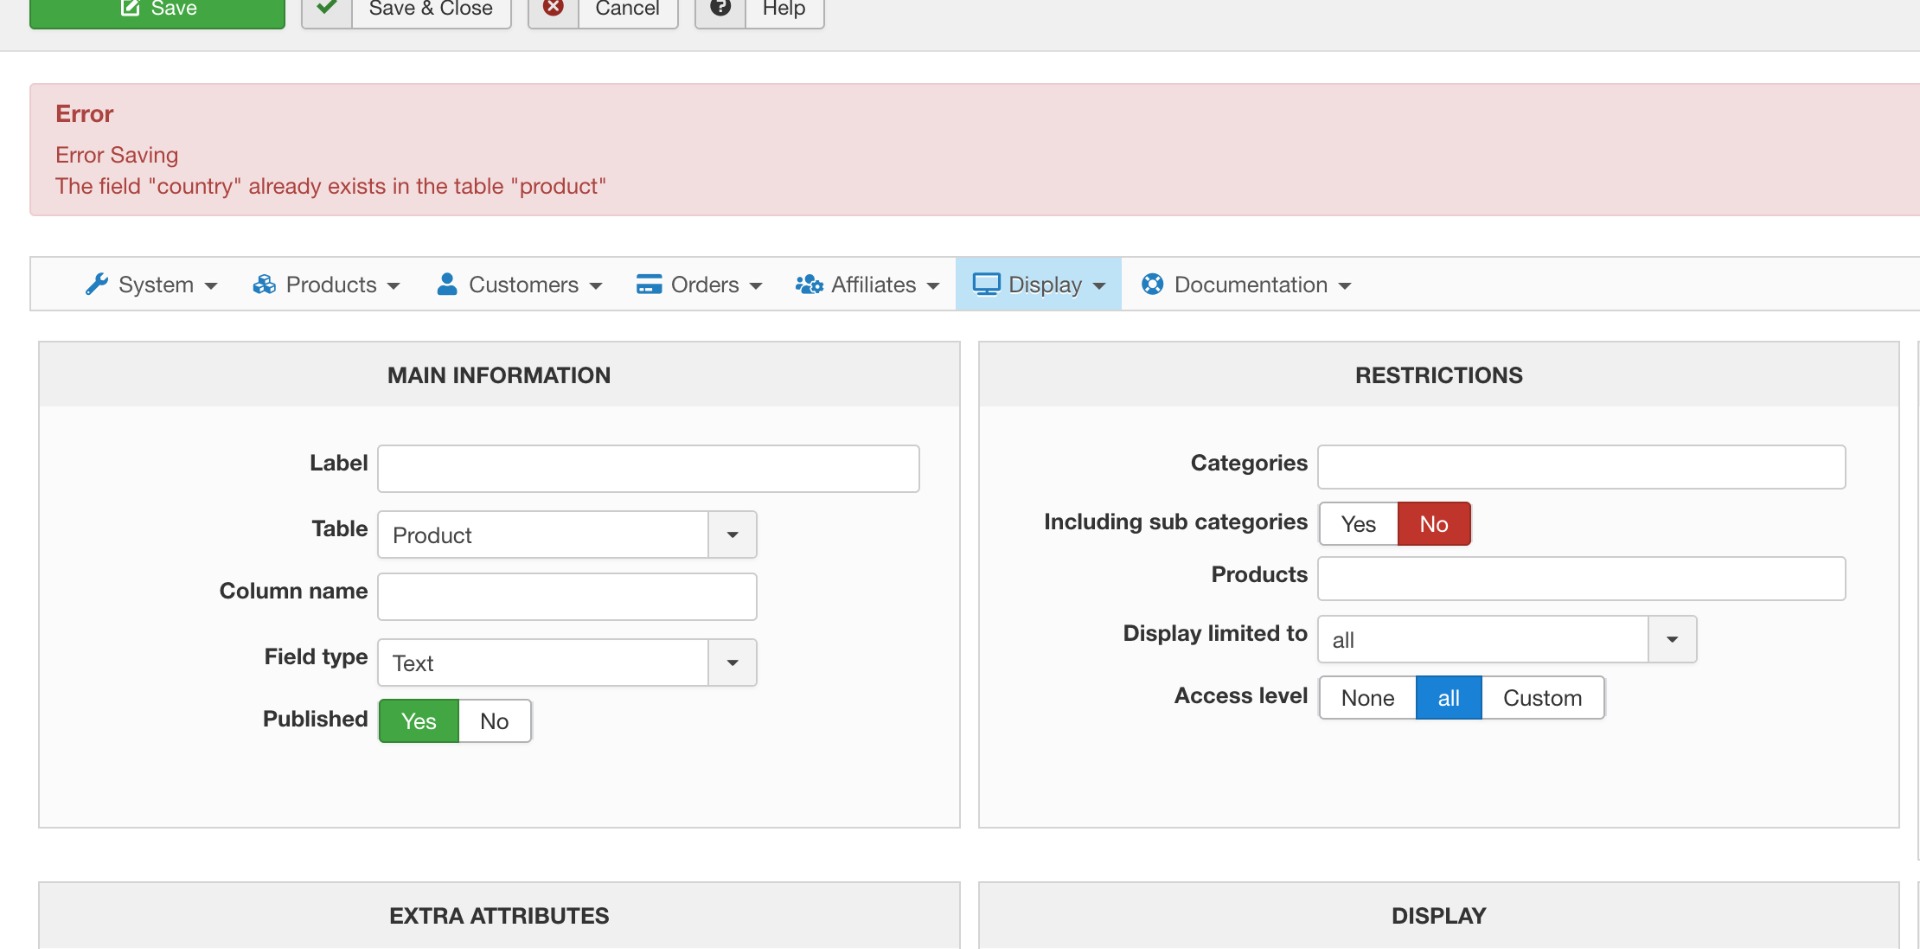Focus the Products restriction input field
The image size is (1920, 949).
[x=1582, y=579]
